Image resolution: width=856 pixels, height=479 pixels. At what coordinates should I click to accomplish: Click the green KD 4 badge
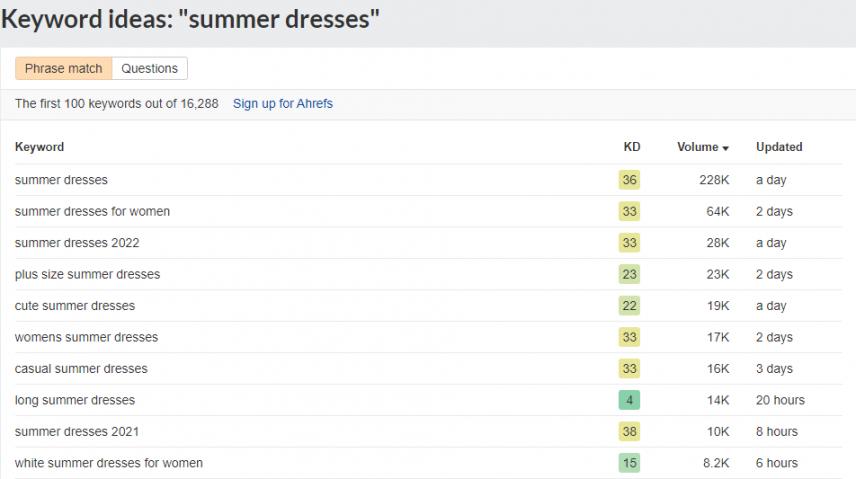629,400
